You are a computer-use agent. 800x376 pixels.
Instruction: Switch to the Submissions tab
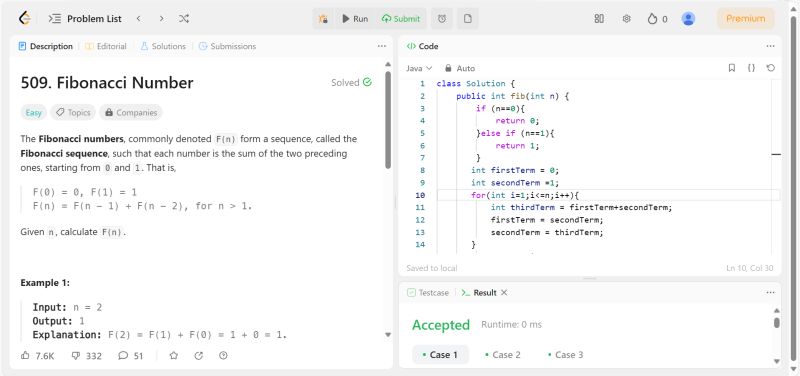(227, 46)
